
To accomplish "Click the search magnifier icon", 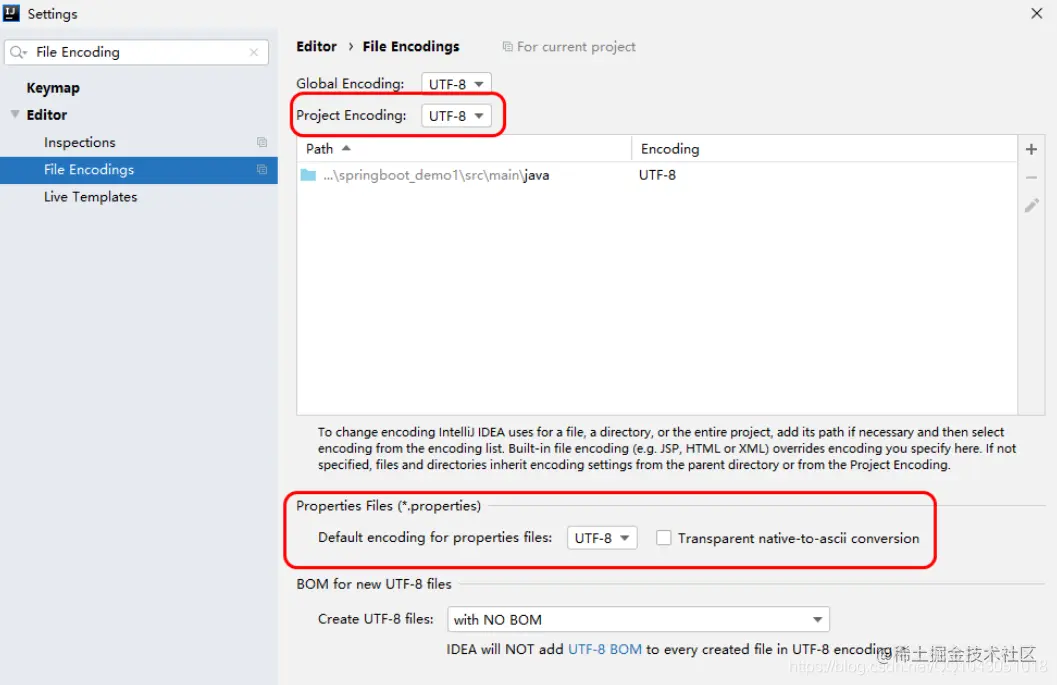I will pyautogui.click(x=18, y=52).
